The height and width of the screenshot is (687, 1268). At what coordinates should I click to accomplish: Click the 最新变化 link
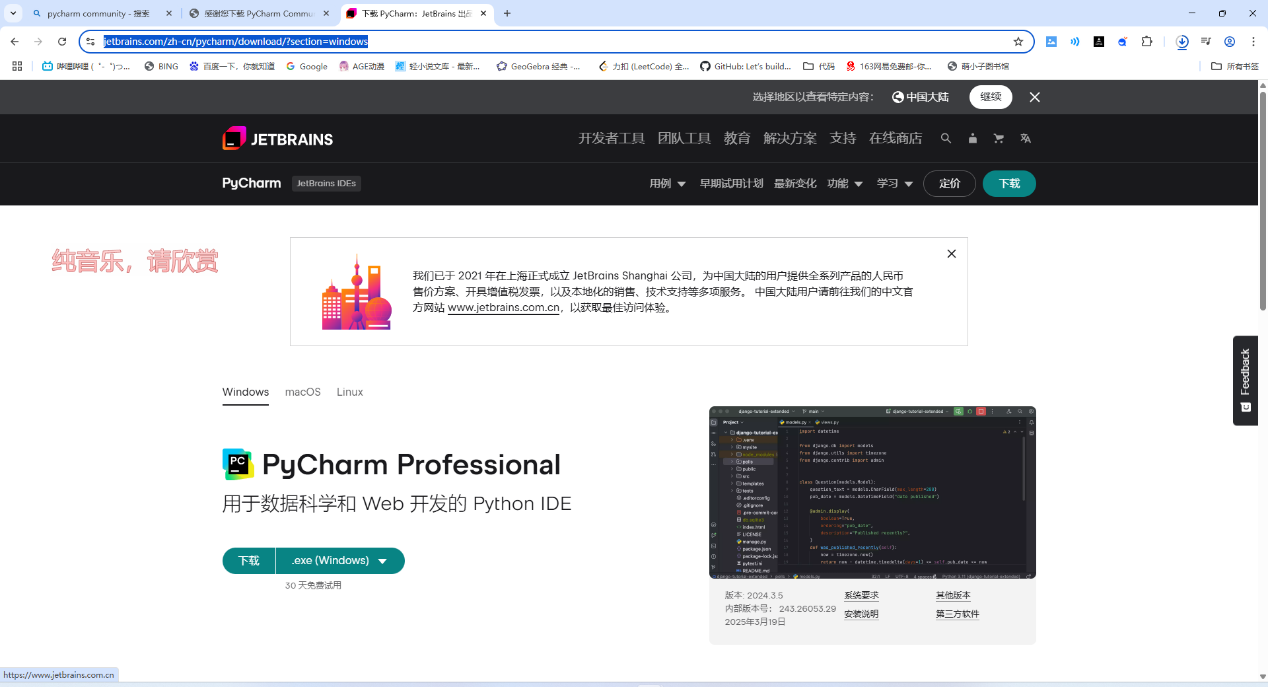tap(795, 184)
